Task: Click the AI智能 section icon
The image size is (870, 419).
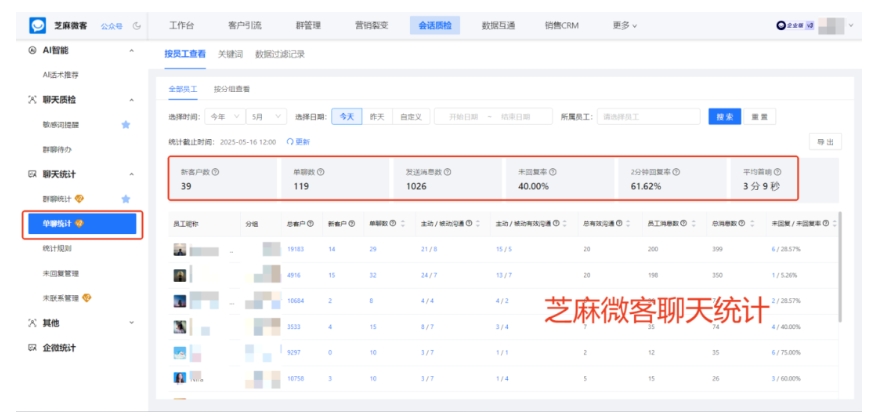Action: point(32,51)
